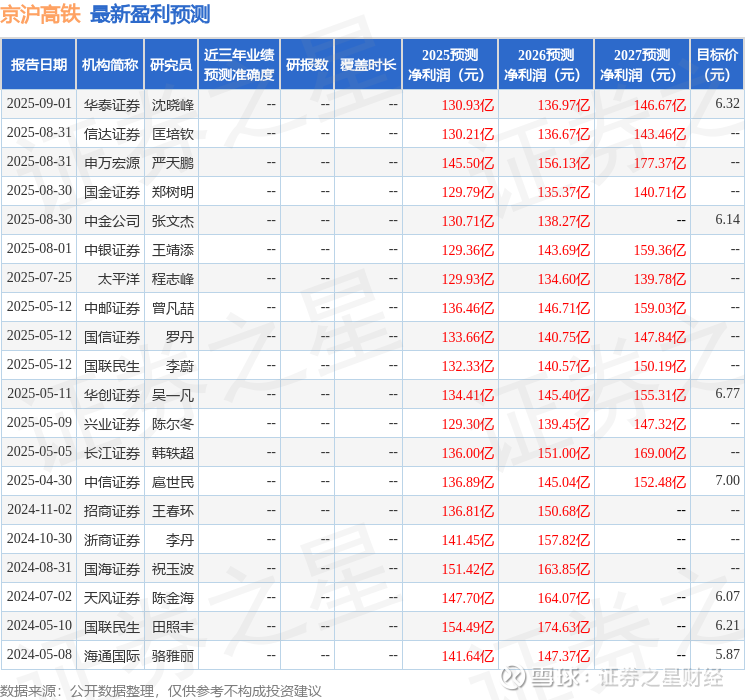Viewport: 745px width, 700px height.
Task: Click target price 5.87
Action: pyautogui.click(x=727, y=654)
